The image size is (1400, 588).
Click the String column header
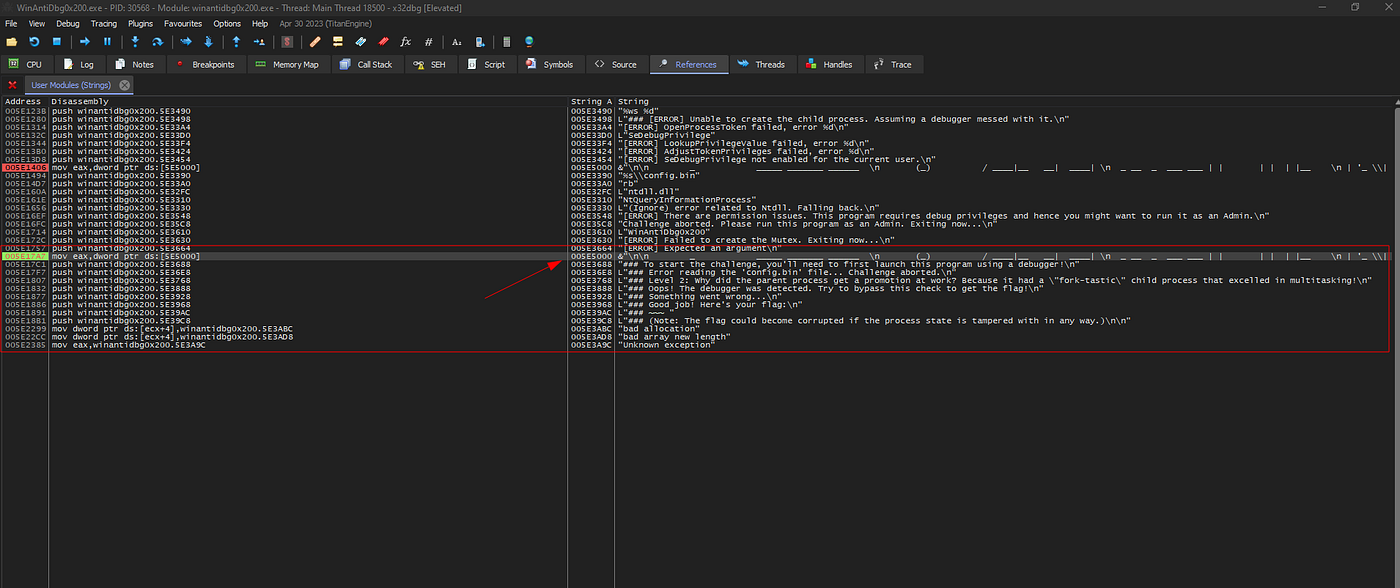[x=1003, y=102]
